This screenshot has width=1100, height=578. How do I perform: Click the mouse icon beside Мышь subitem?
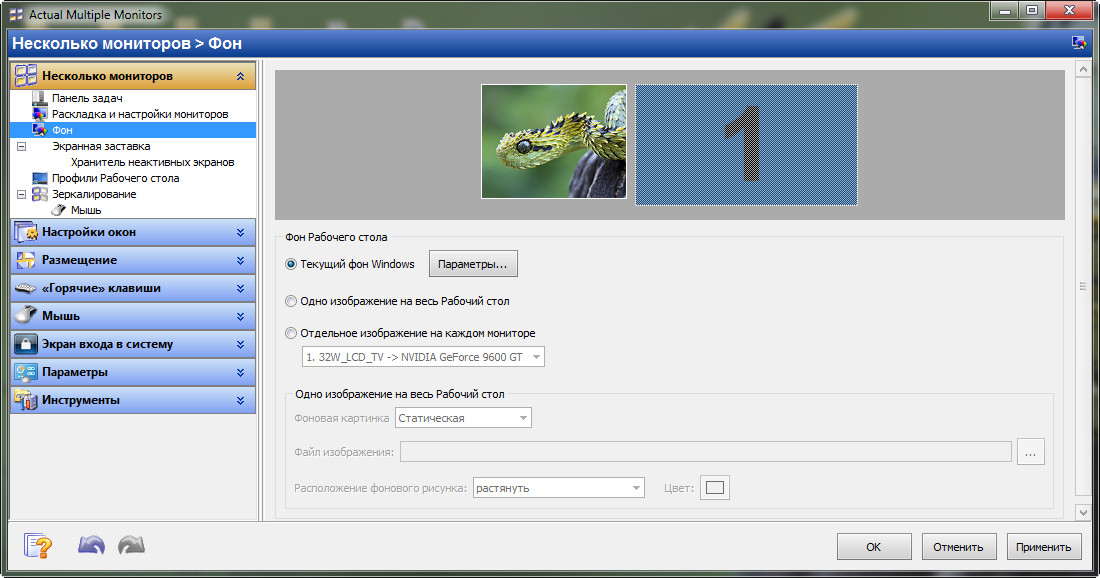point(59,210)
